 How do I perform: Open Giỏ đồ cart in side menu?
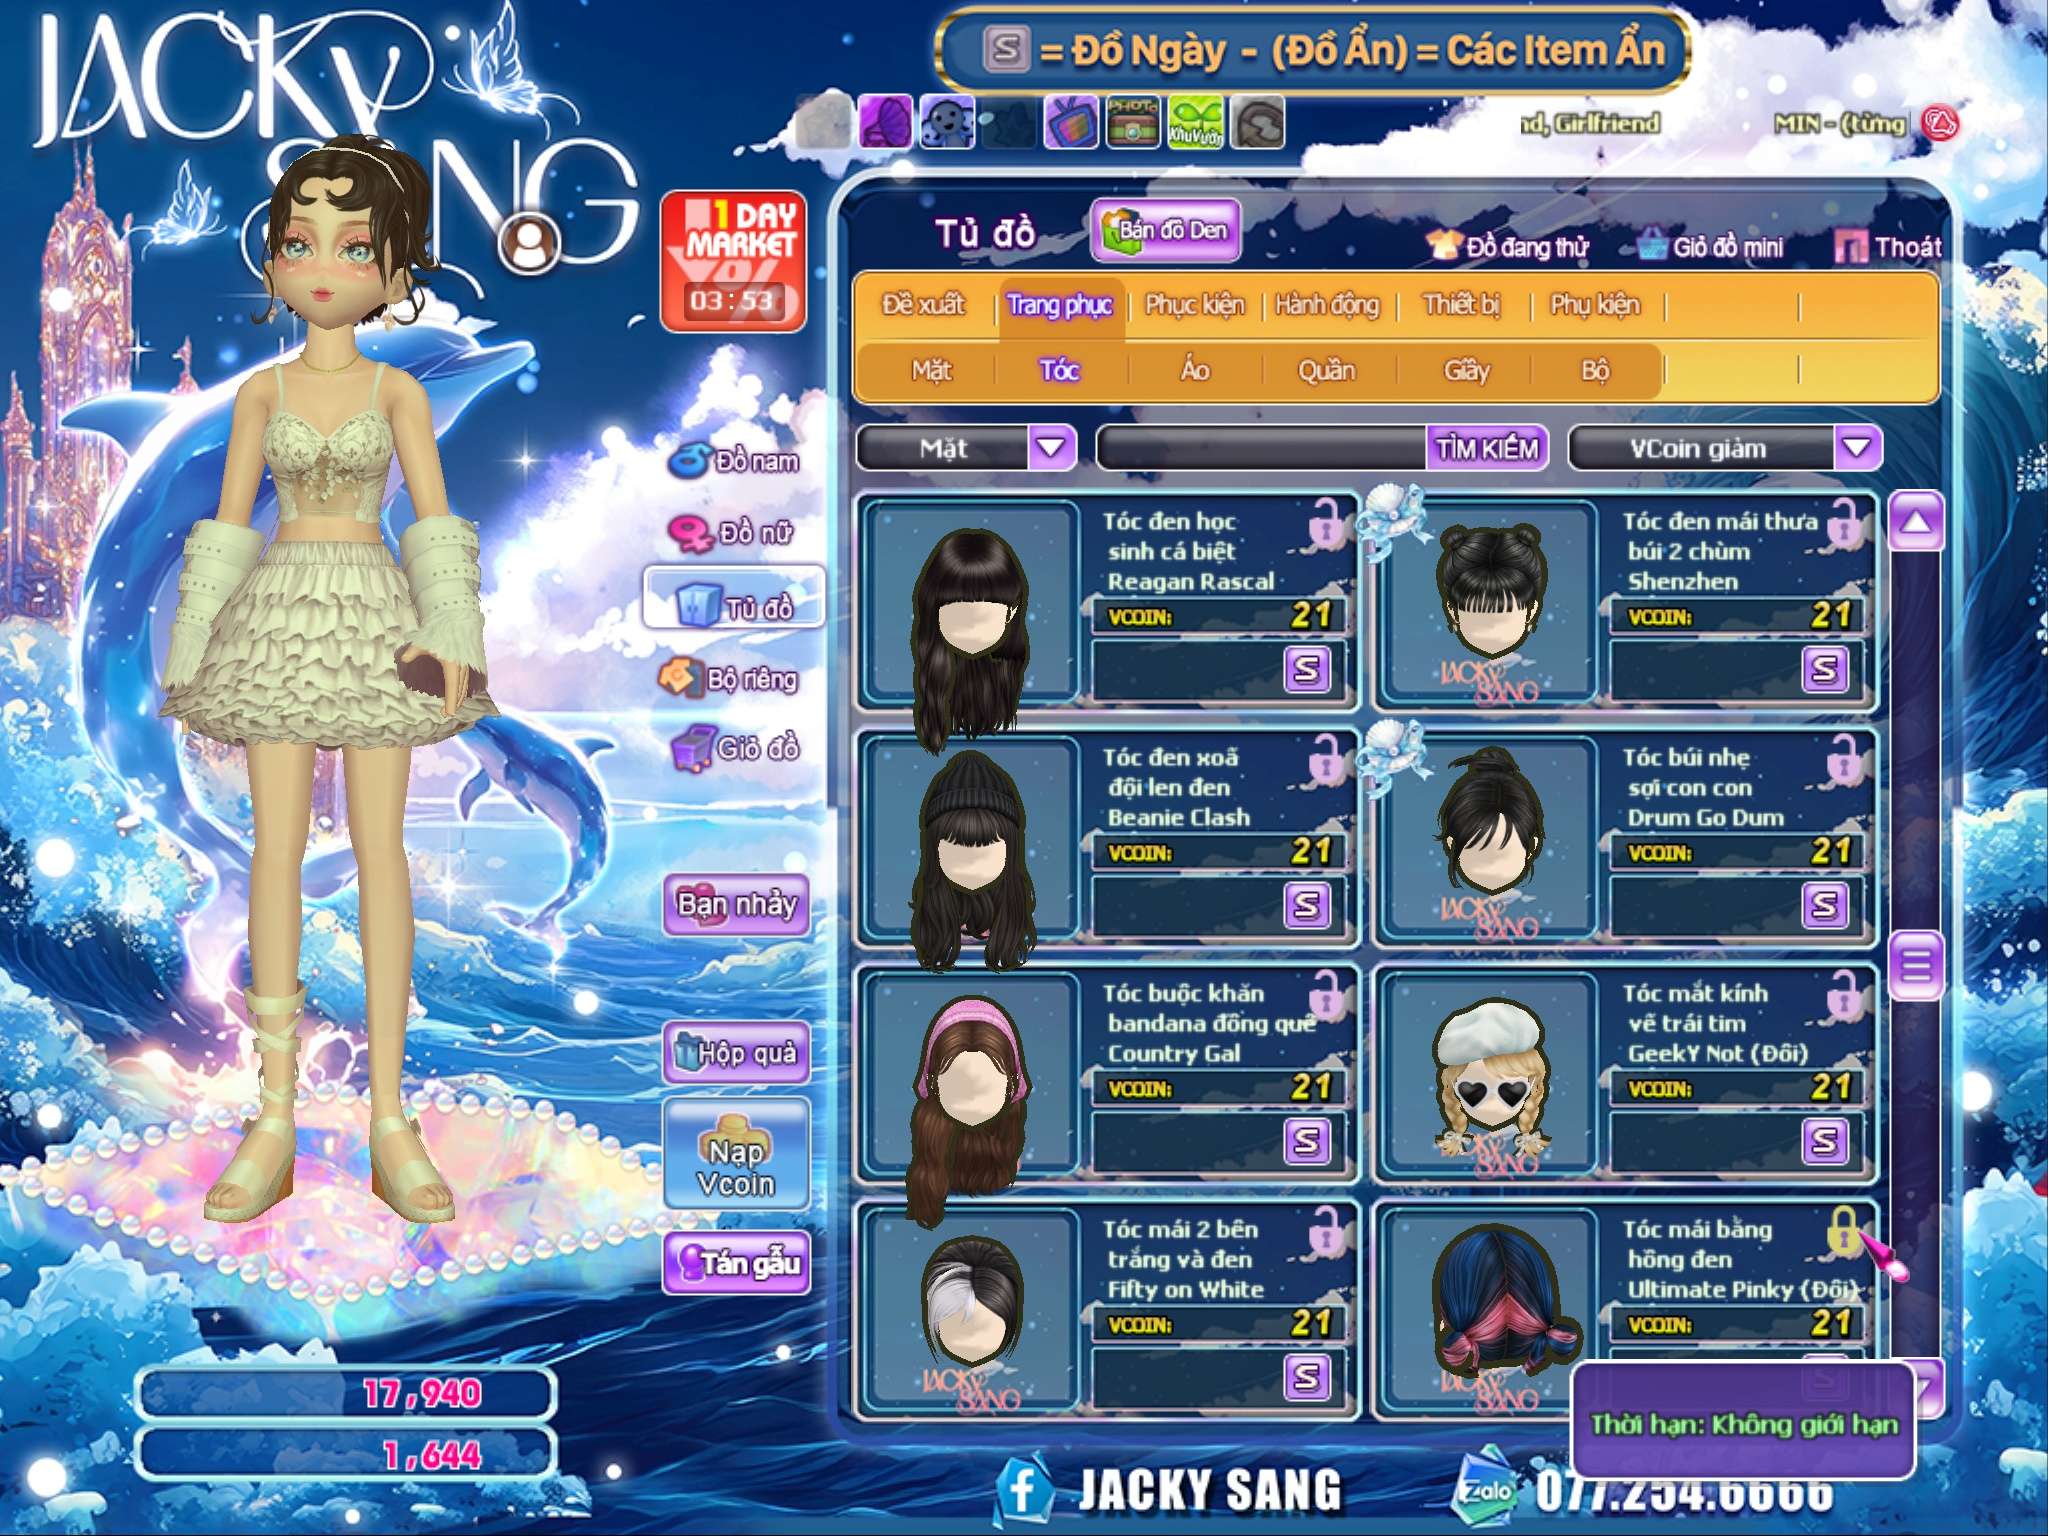pyautogui.click(x=735, y=748)
